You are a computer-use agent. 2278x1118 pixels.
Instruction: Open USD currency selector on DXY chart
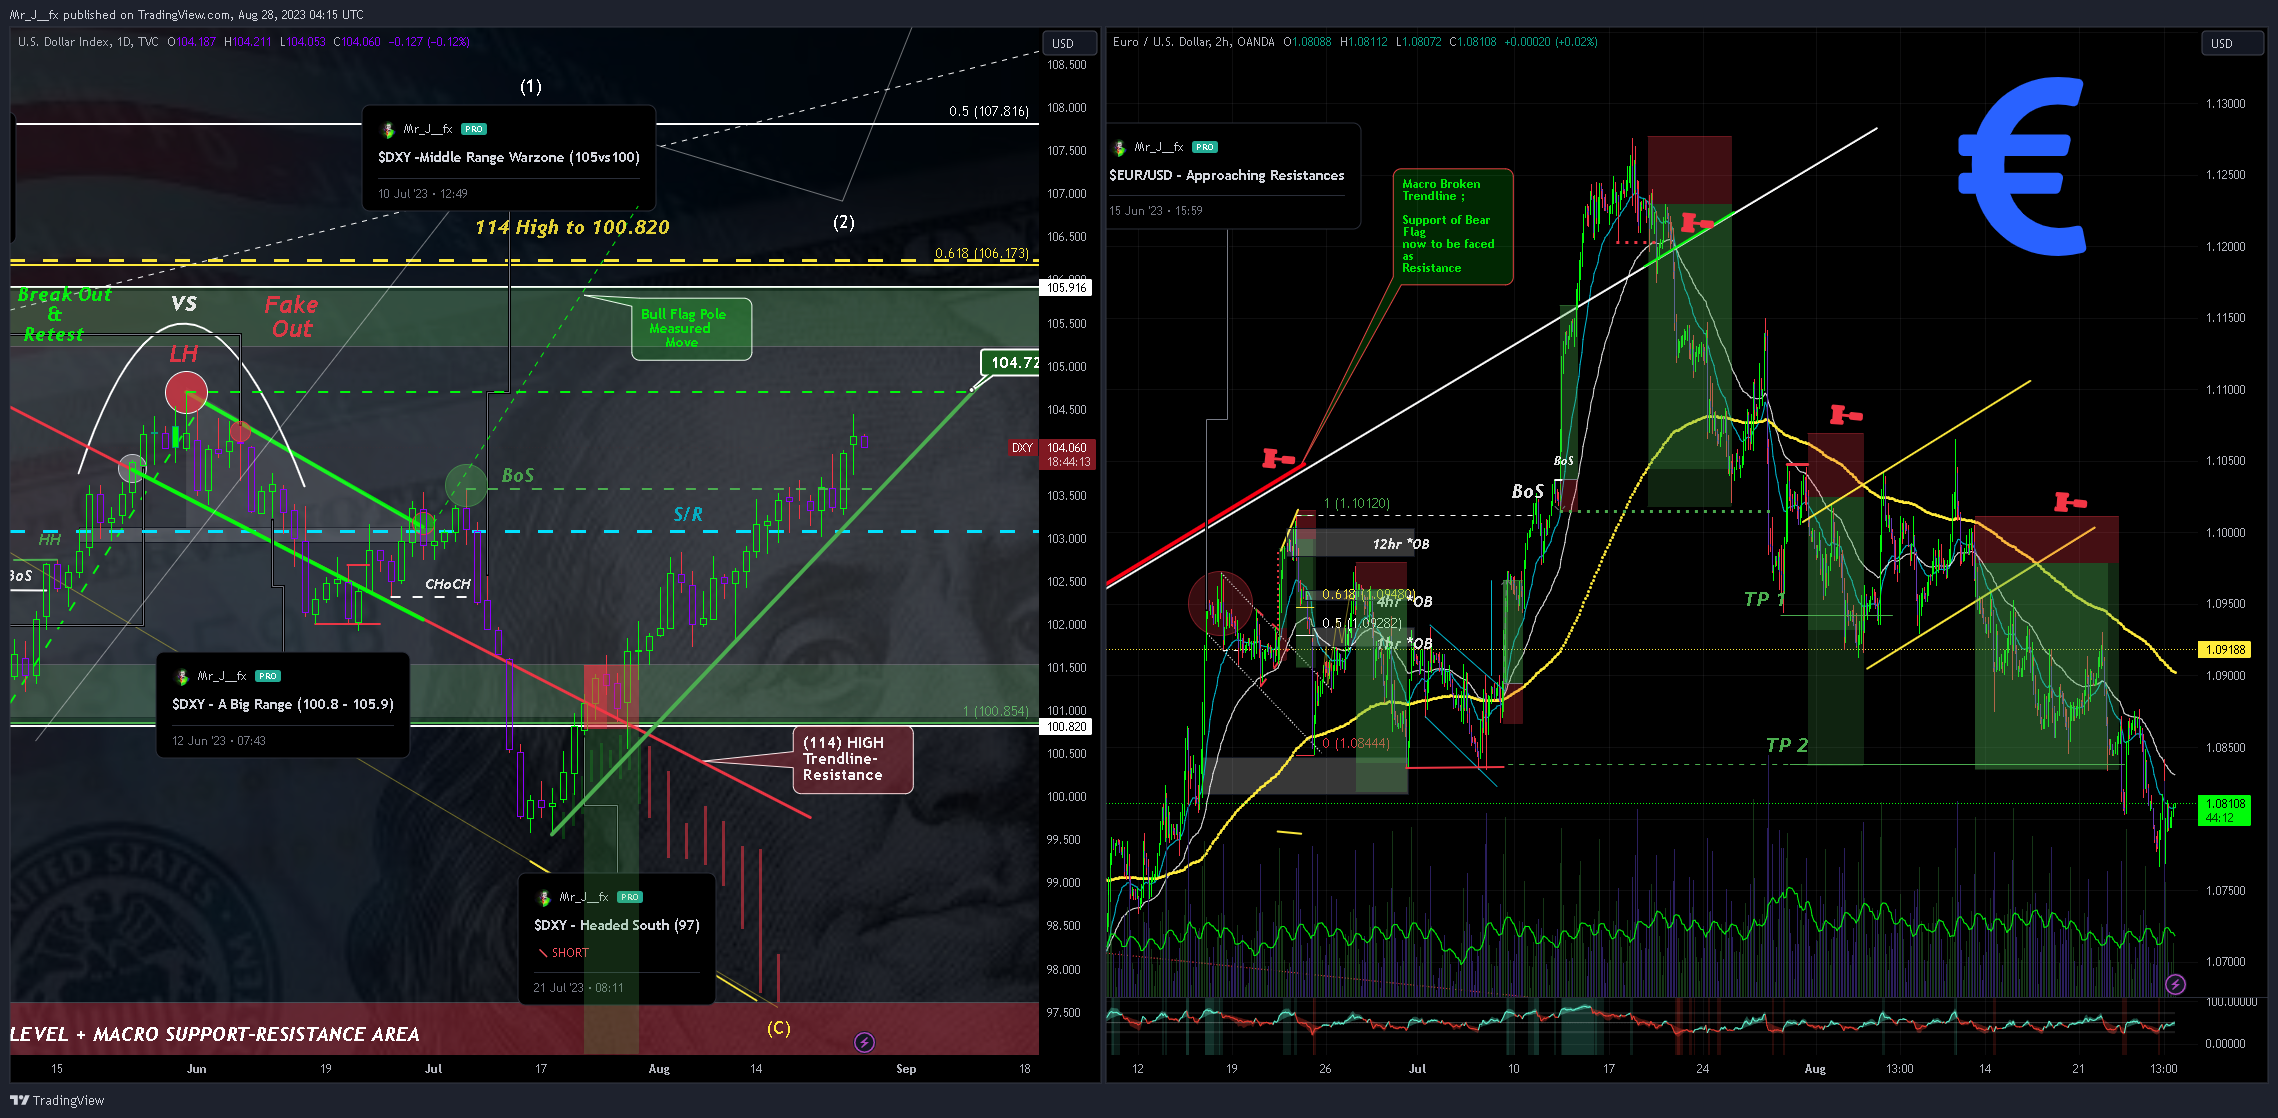point(1069,43)
